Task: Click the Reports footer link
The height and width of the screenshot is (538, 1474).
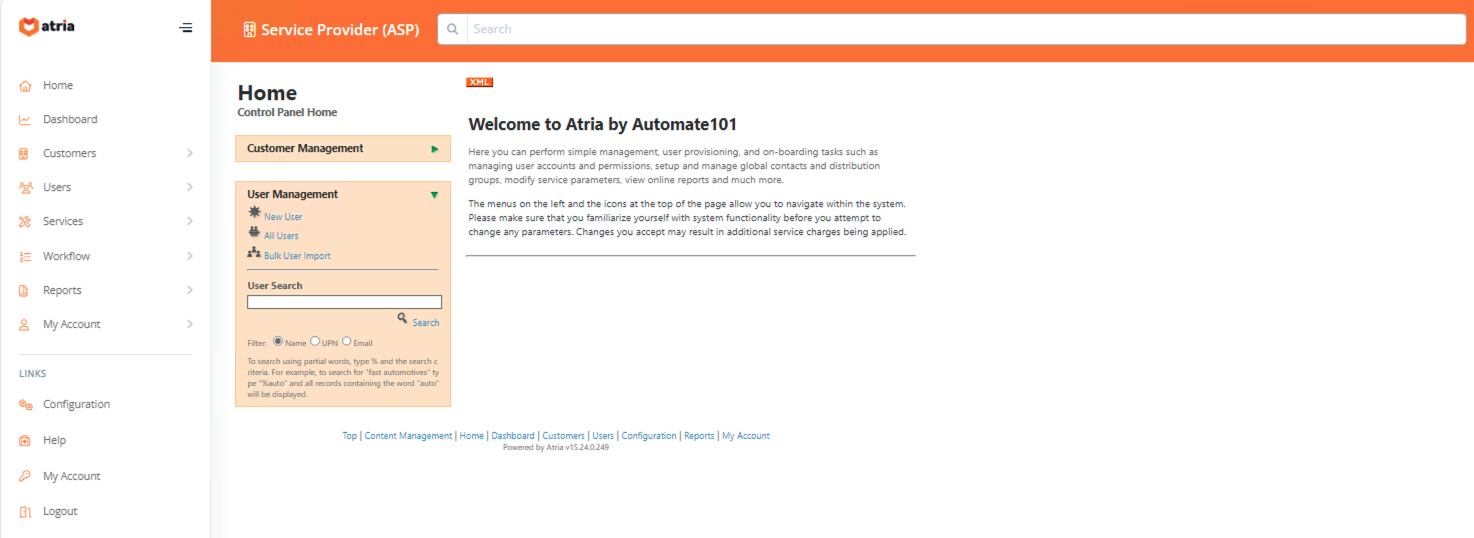Action: click(699, 436)
